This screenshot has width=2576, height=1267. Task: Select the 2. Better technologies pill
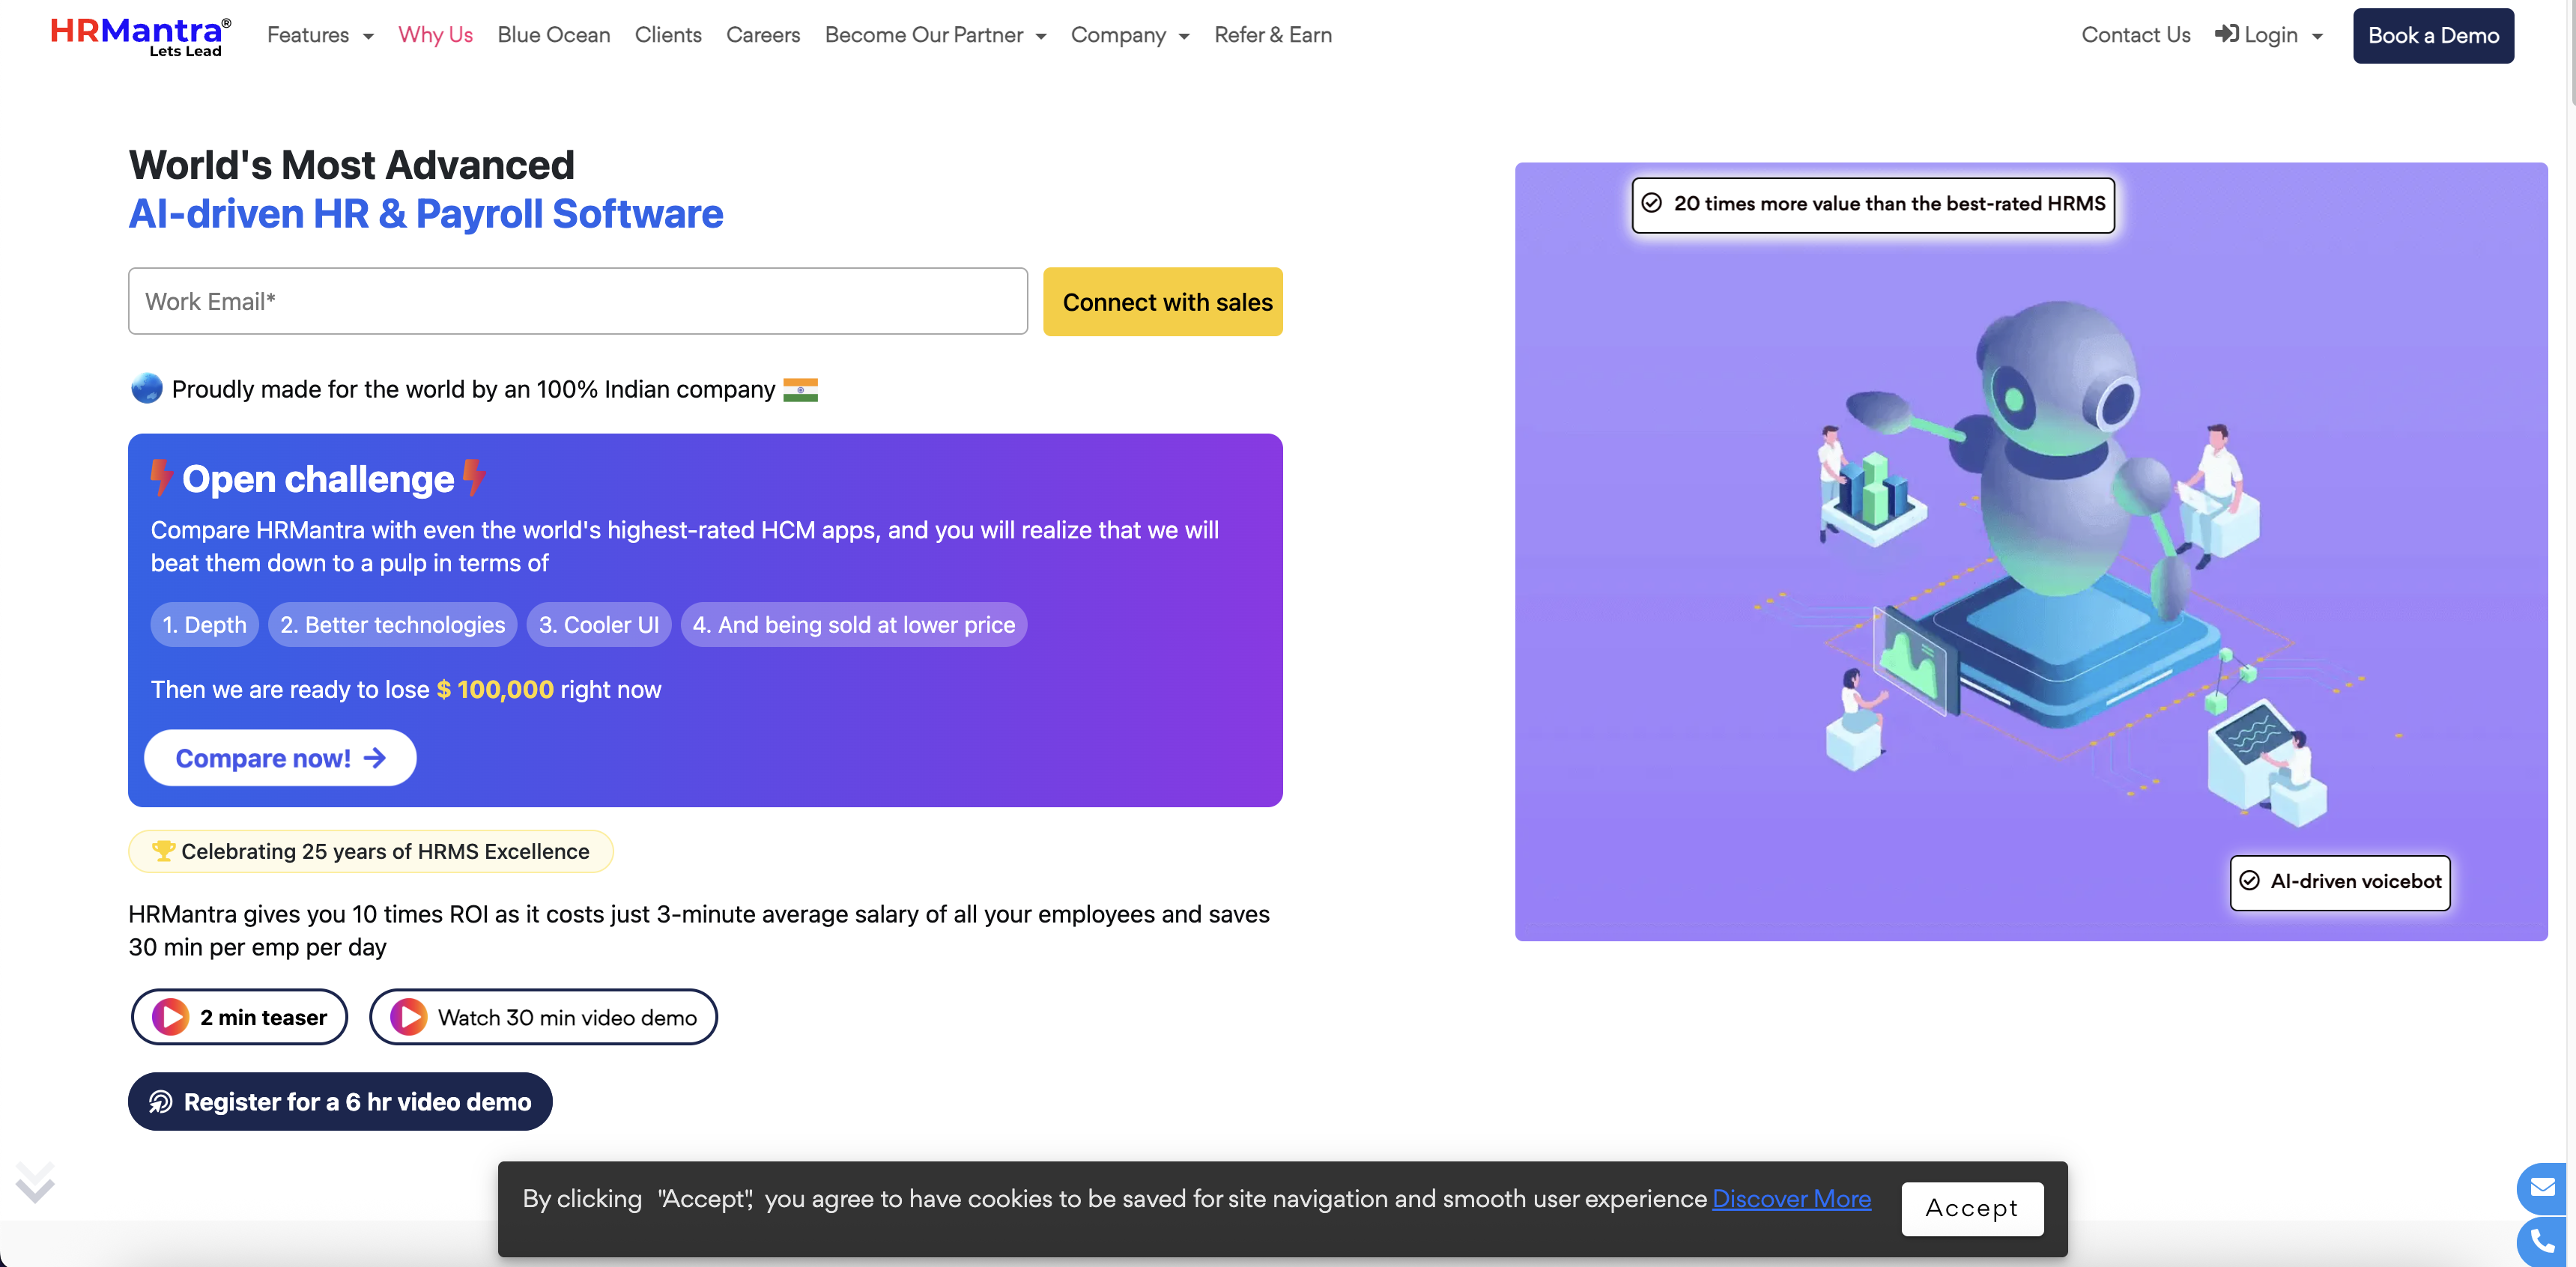tap(392, 625)
